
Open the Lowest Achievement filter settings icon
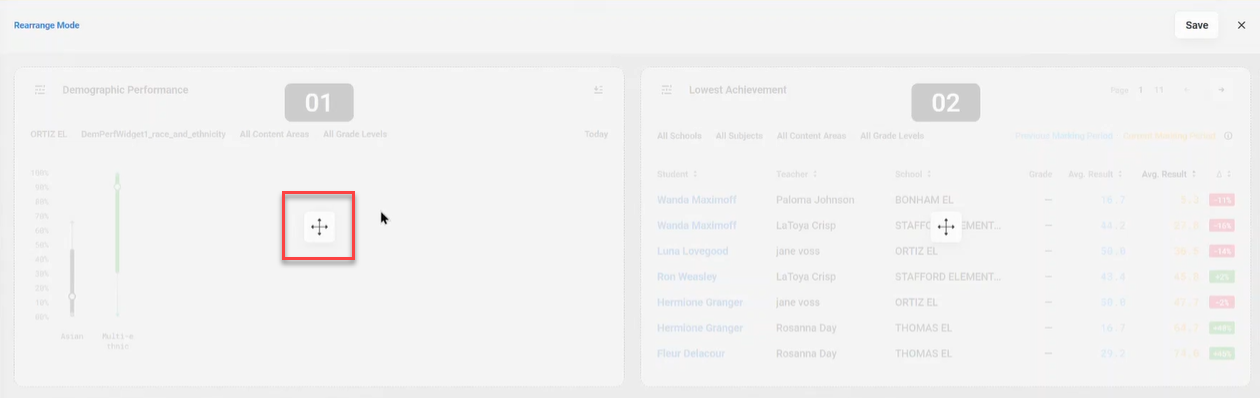point(667,90)
